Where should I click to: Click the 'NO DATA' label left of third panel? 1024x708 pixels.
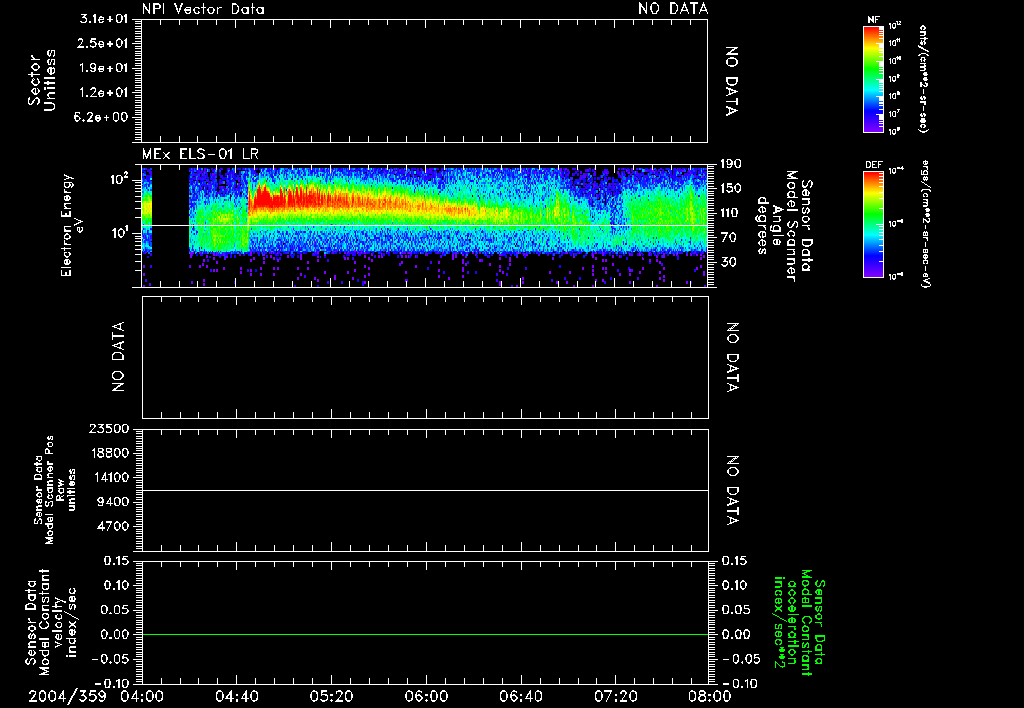118,357
